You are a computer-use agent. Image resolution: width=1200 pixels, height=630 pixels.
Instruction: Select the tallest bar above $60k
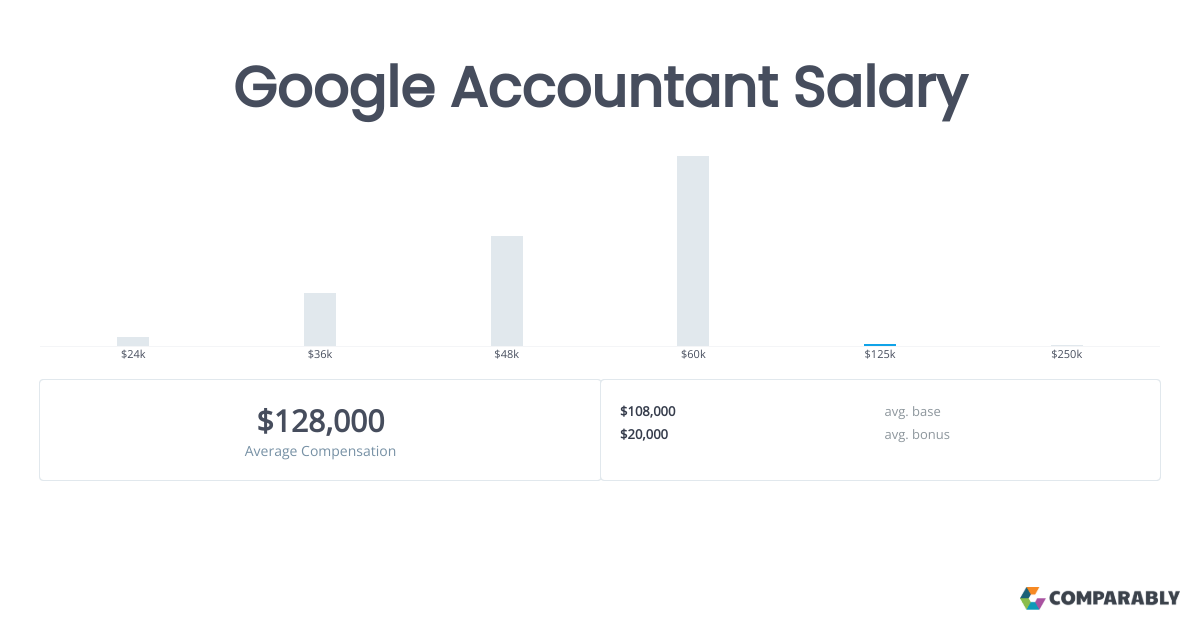coord(693,251)
